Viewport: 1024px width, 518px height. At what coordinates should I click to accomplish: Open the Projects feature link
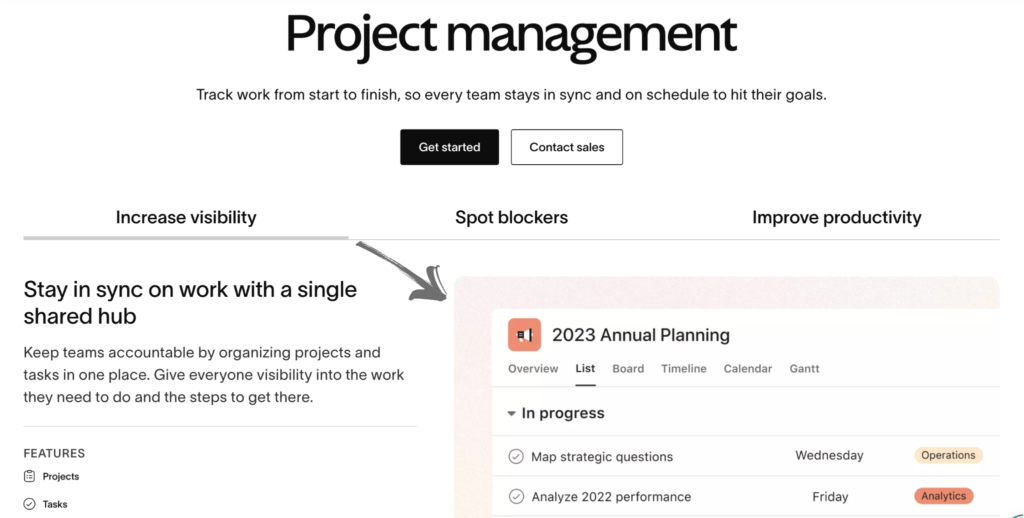point(61,476)
